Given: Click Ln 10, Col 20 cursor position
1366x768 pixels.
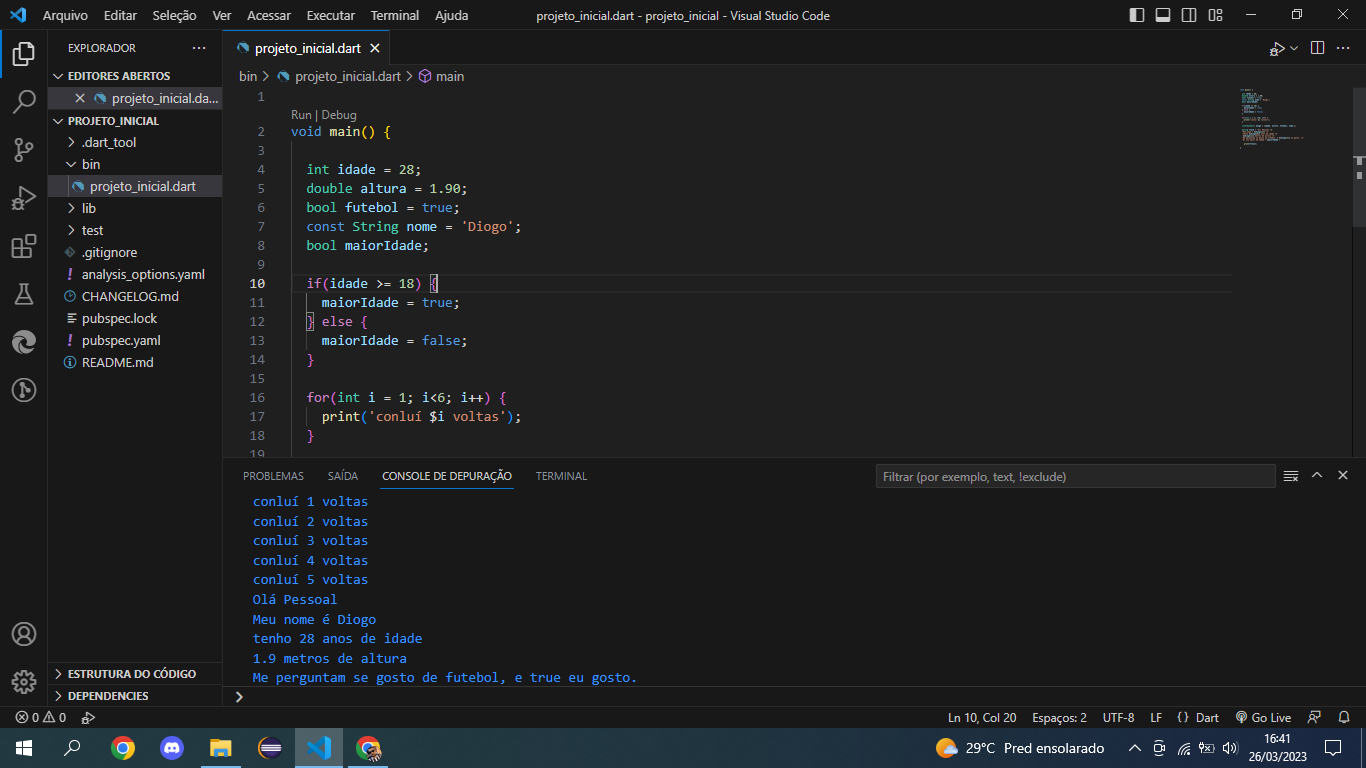Looking at the screenshot, I should tap(982, 717).
